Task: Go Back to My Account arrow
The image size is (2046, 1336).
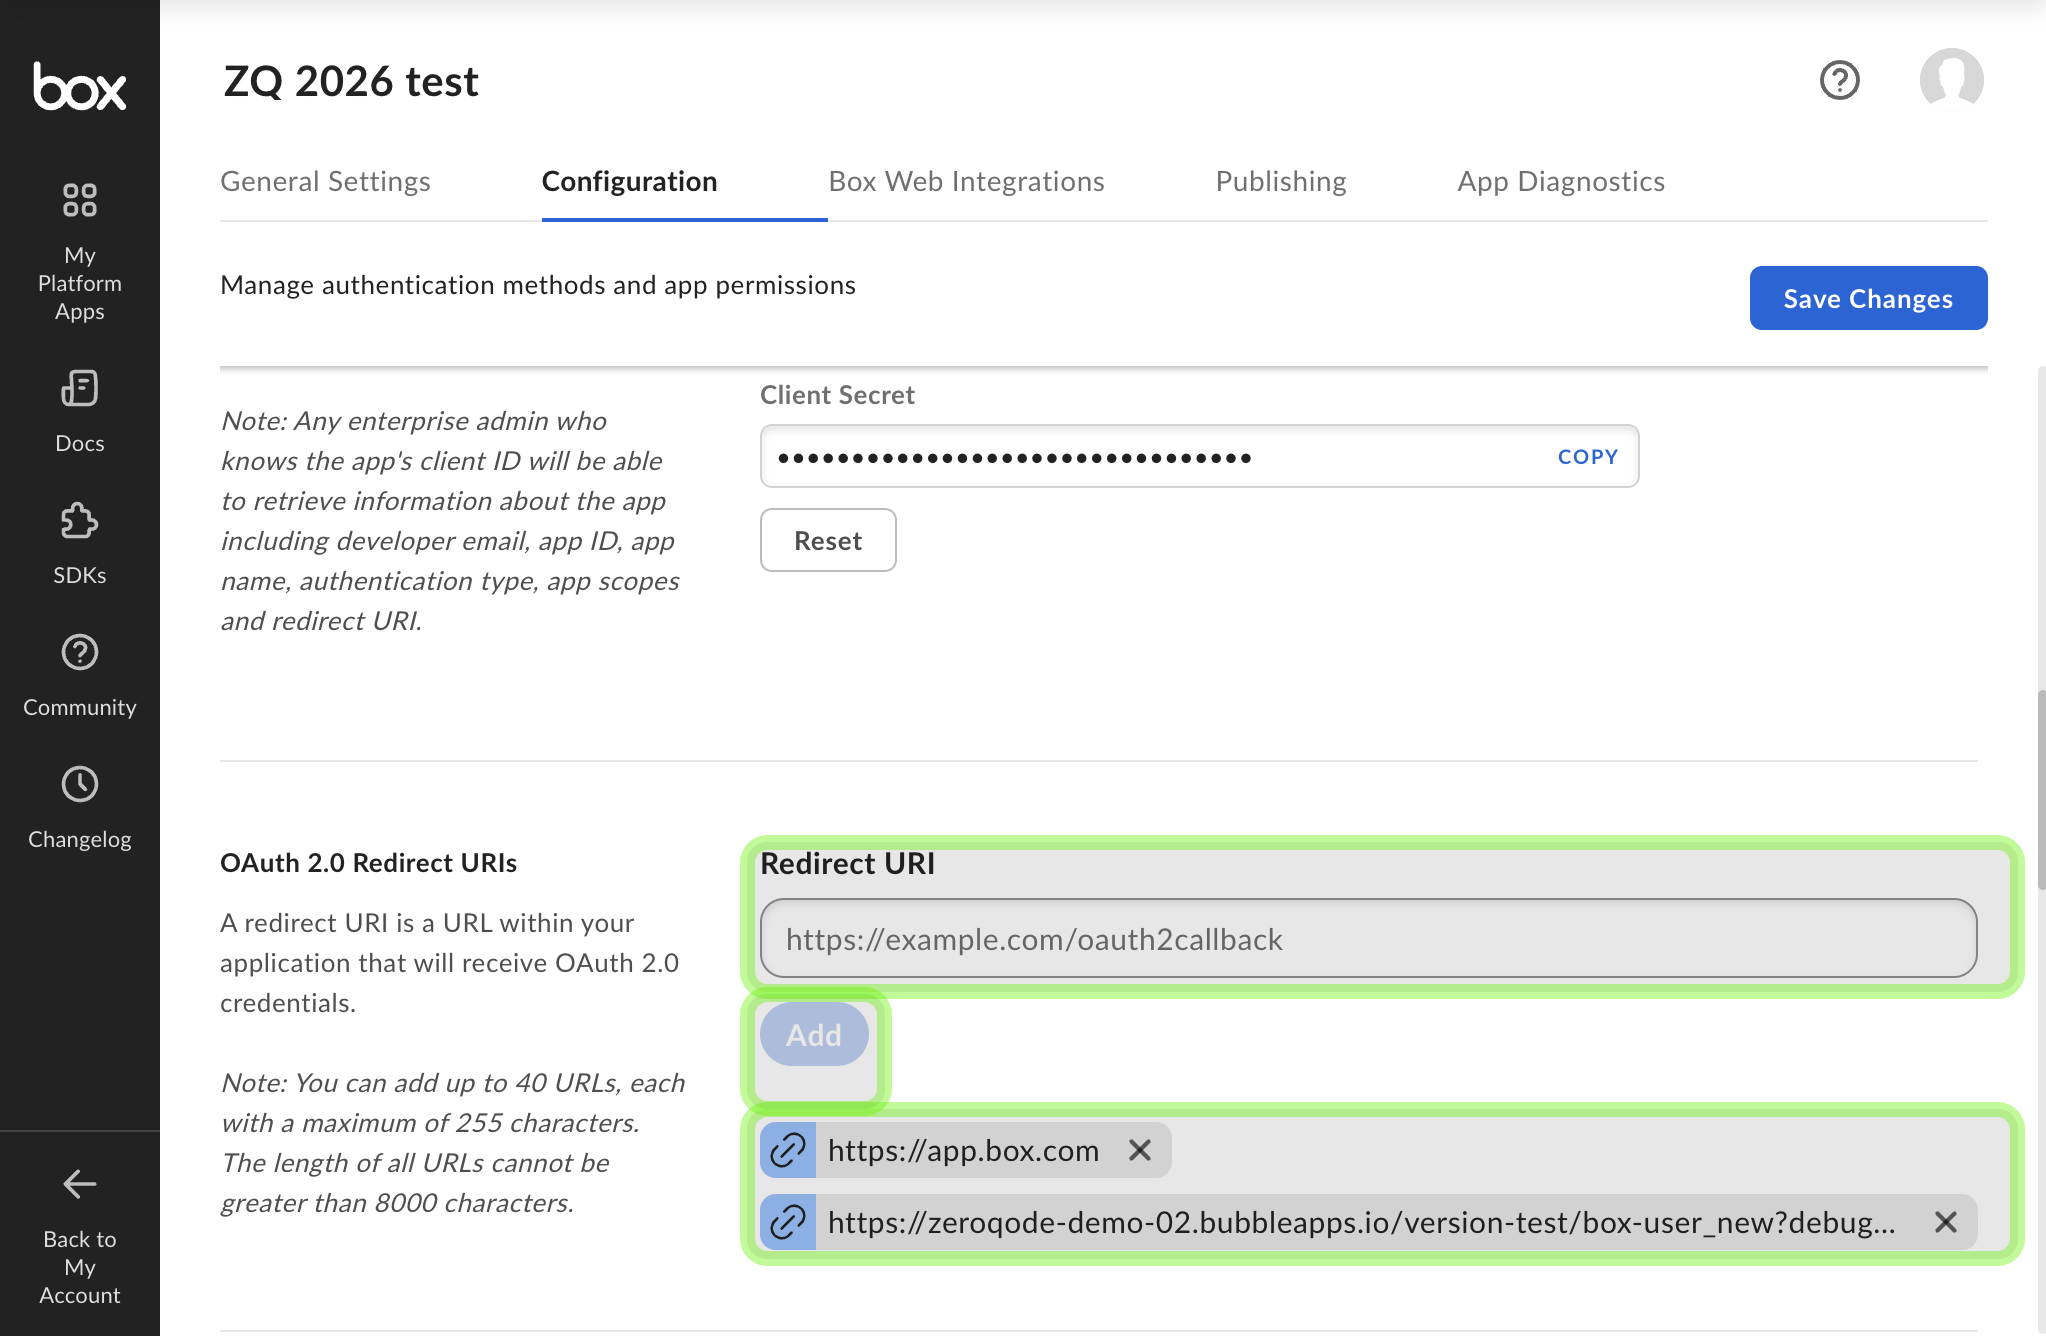Action: [80, 1184]
